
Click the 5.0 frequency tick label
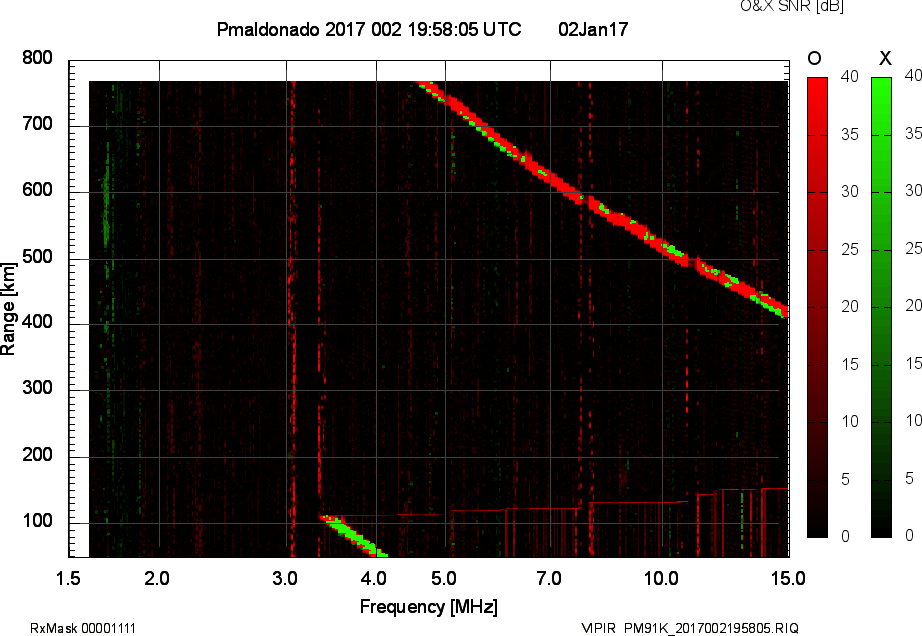(x=443, y=578)
